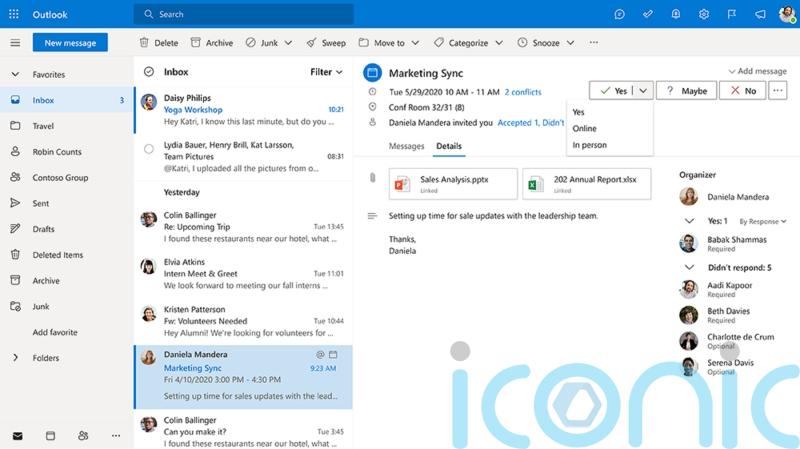Click in the Search box

[243, 14]
